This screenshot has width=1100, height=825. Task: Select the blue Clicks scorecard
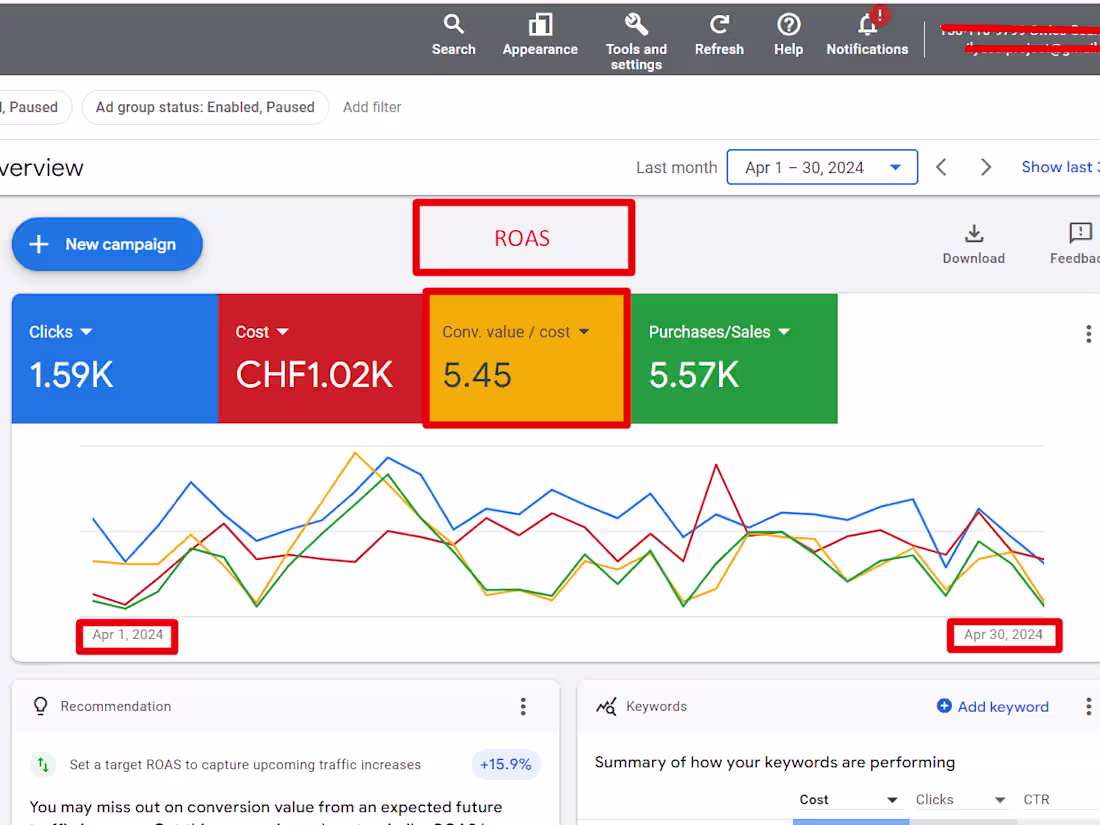(x=115, y=358)
